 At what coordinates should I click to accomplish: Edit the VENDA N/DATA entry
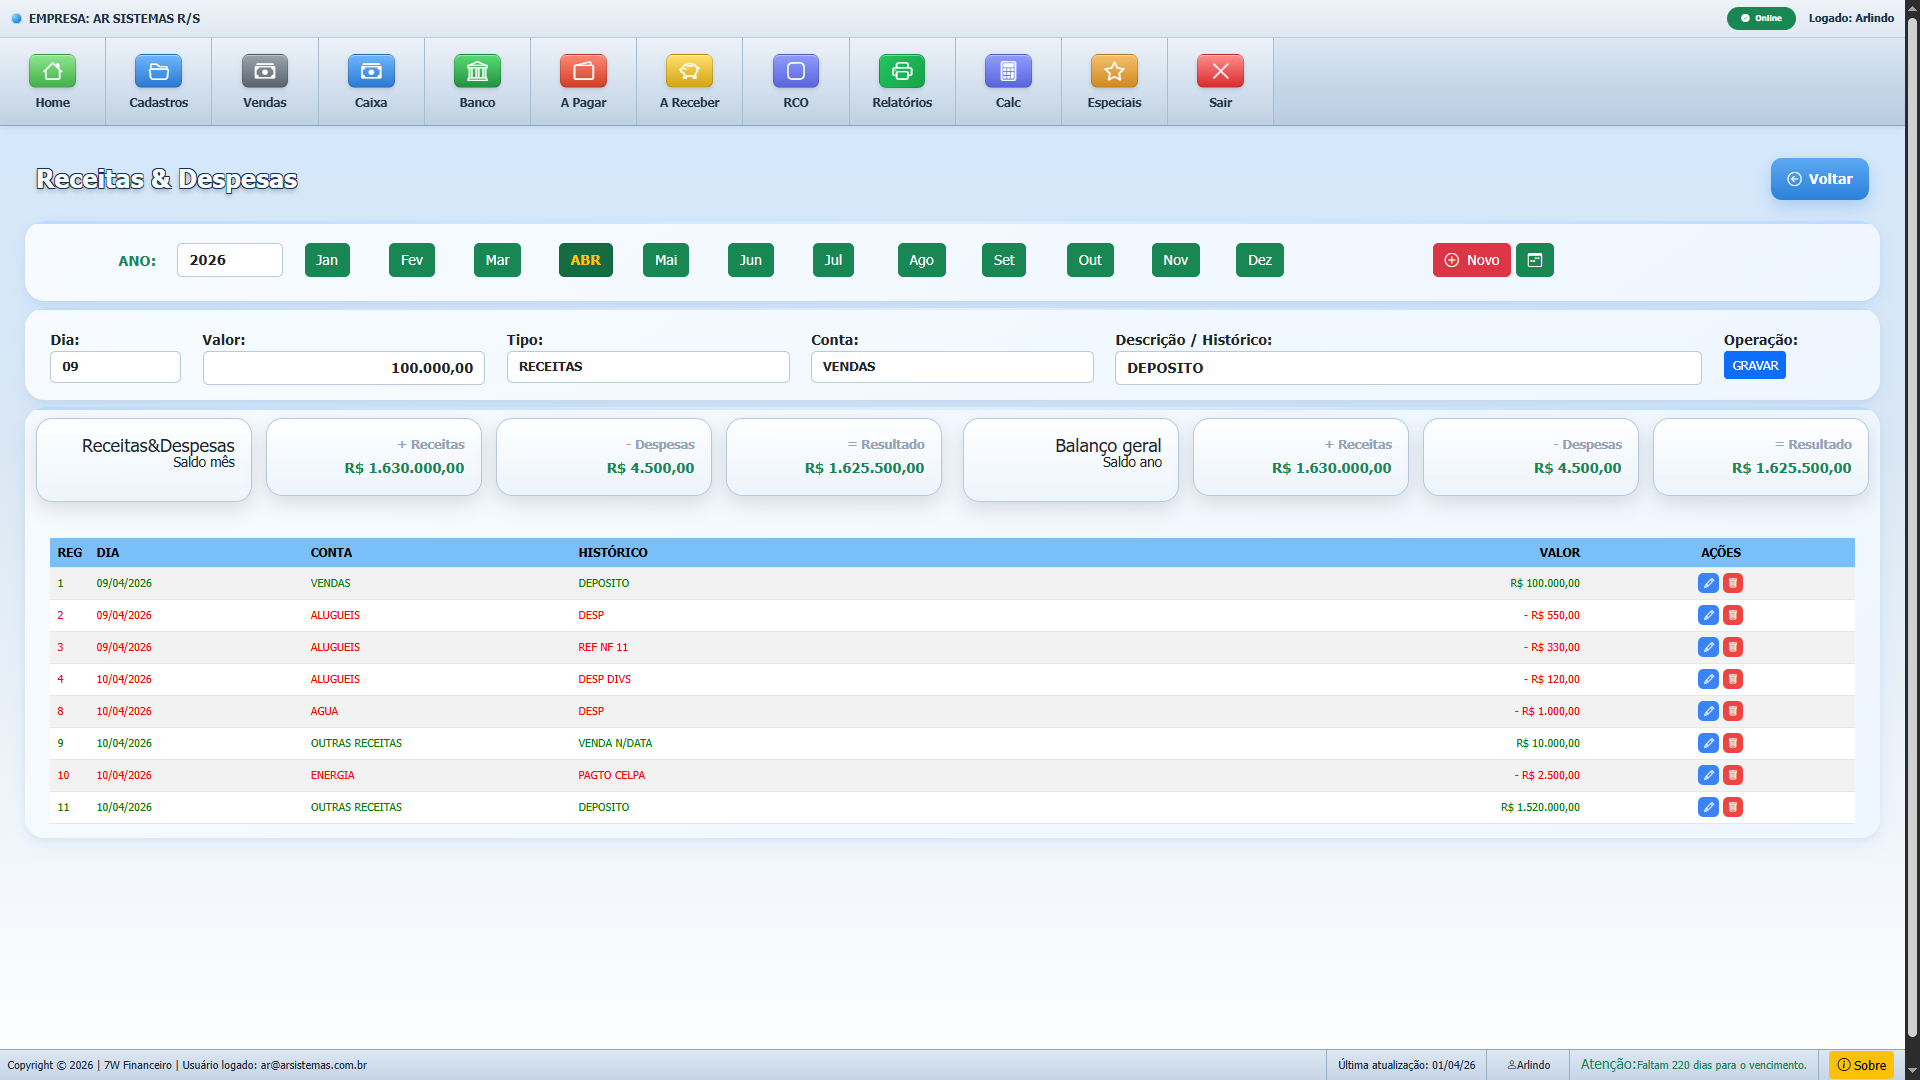pyautogui.click(x=1708, y=743)
